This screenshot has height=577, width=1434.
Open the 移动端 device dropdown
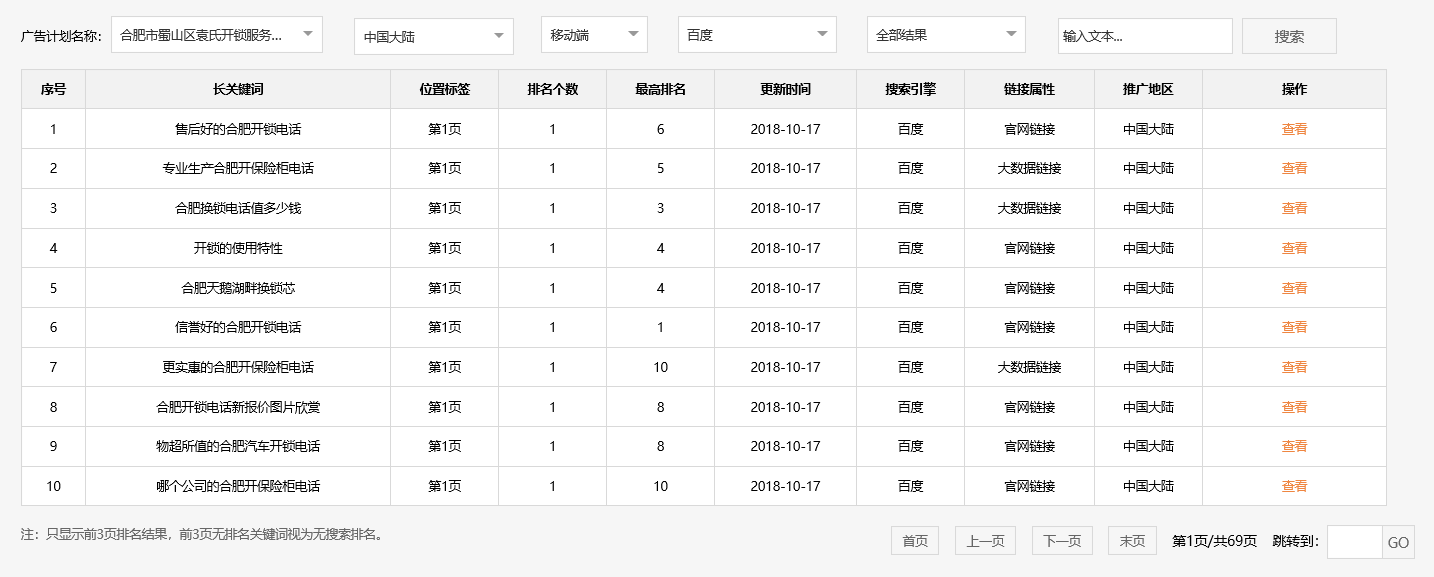593,35
